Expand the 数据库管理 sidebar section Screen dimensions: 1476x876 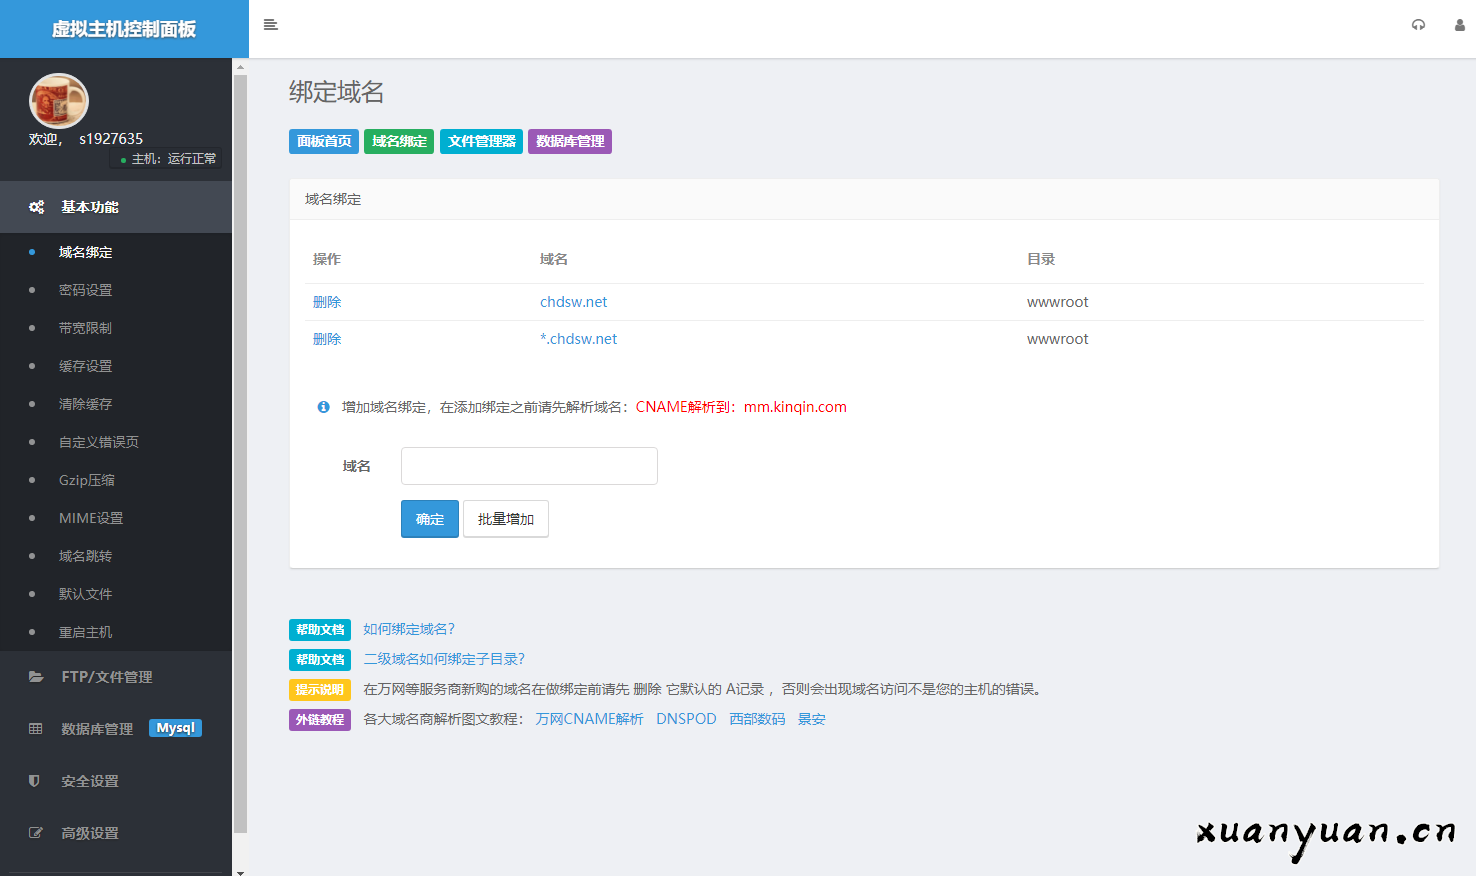[x=116, y=729]
